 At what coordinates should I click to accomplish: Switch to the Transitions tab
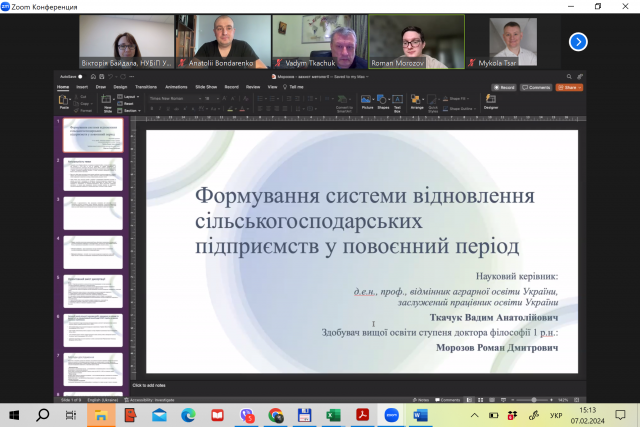146,87
